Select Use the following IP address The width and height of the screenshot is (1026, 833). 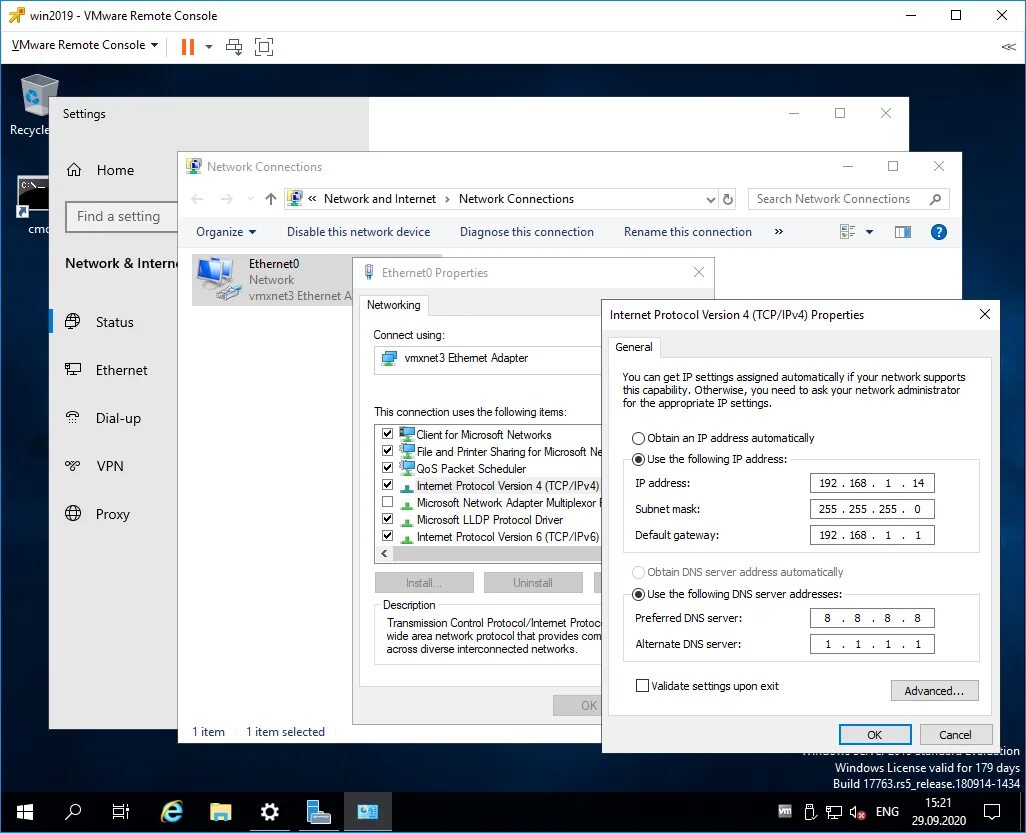(709, 459)
